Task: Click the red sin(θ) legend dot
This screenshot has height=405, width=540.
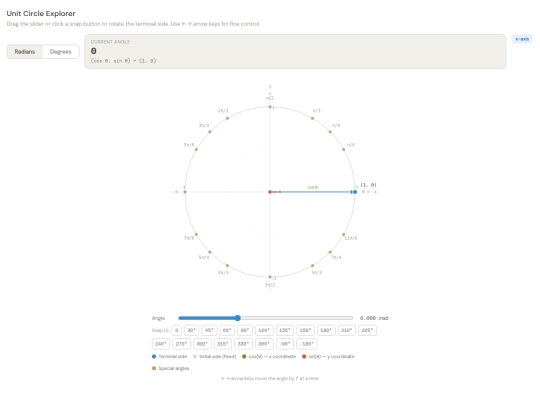Action: (304, 356)
